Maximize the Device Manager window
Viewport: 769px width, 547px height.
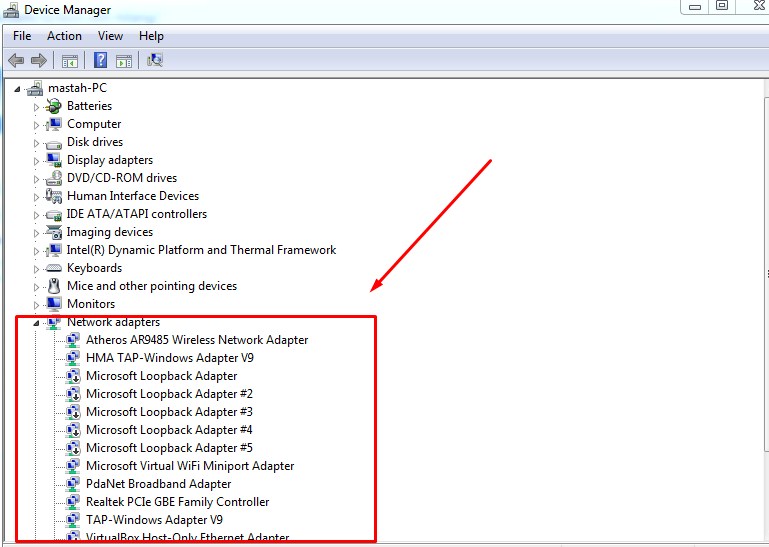coord(721,6)
